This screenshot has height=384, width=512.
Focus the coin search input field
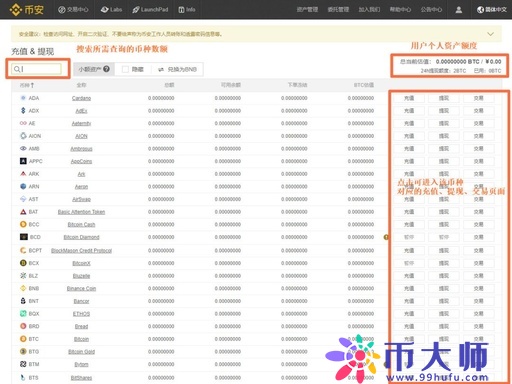(37, 69)
